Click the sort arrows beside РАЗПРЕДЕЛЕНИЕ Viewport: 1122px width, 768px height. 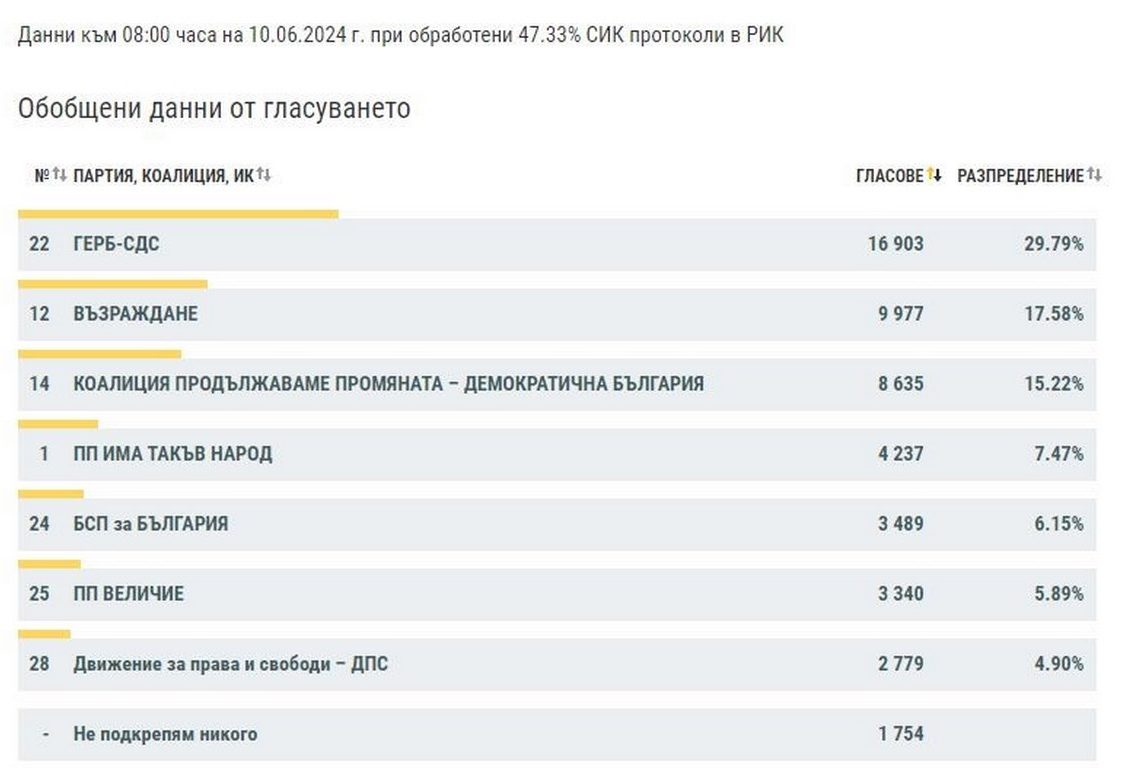tap(1095, 175)
